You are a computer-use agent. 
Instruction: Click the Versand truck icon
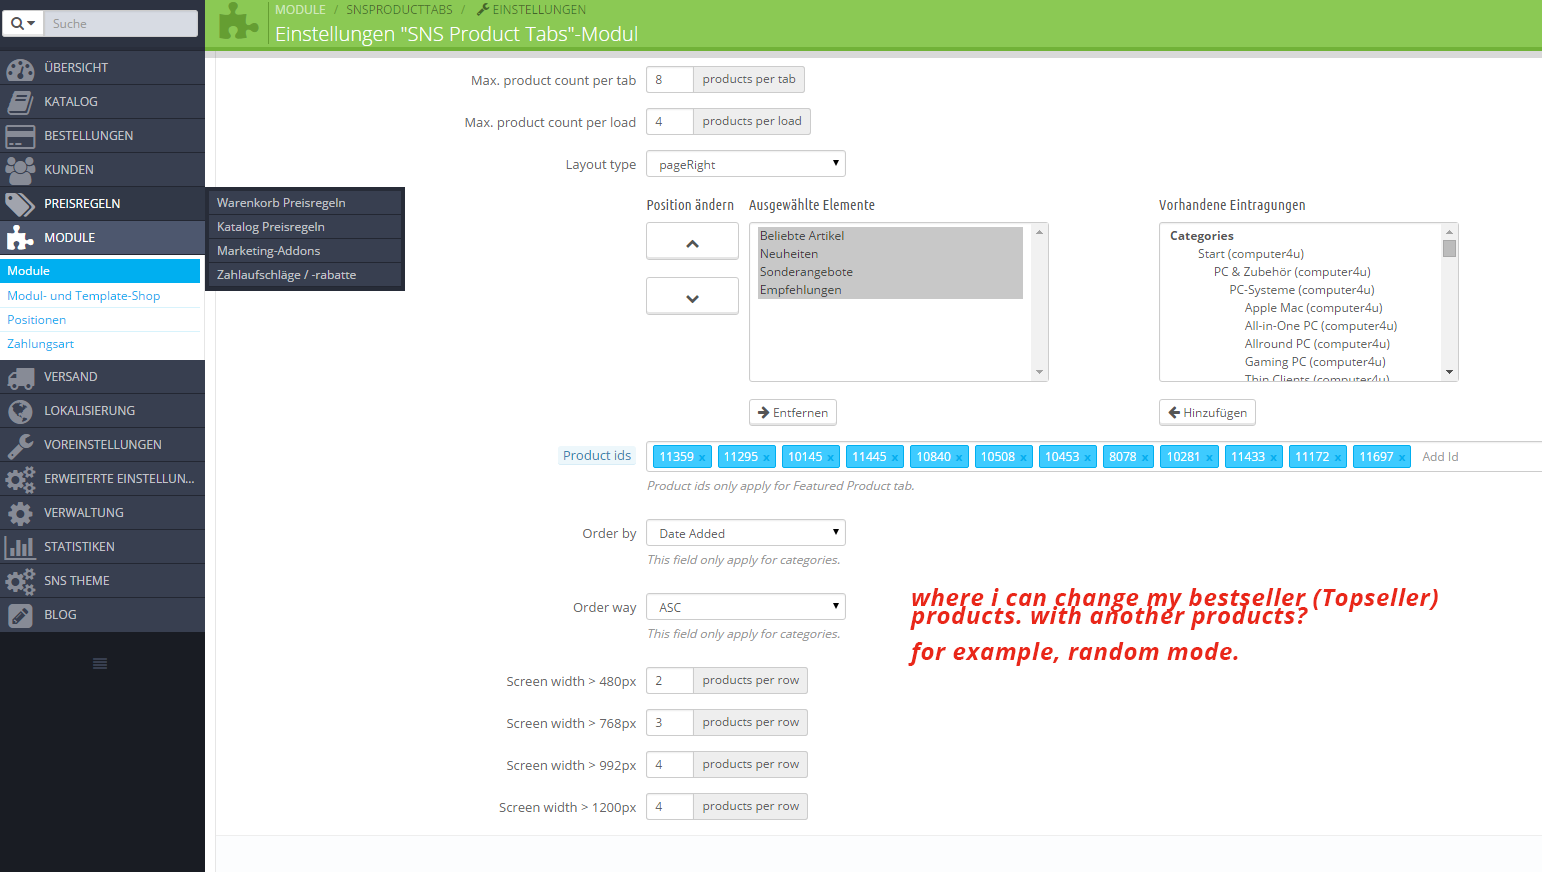(x=20, y=377)
